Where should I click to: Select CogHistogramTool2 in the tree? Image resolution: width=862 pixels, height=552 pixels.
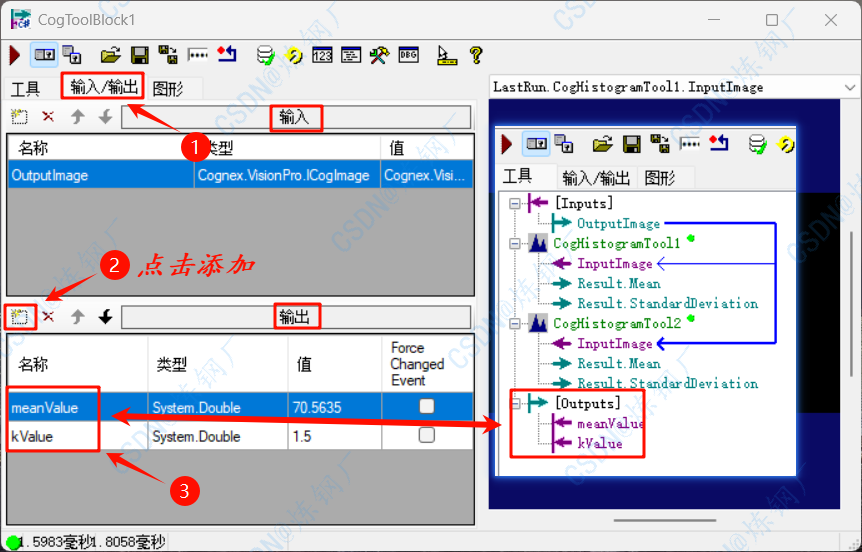pos(617,323)
